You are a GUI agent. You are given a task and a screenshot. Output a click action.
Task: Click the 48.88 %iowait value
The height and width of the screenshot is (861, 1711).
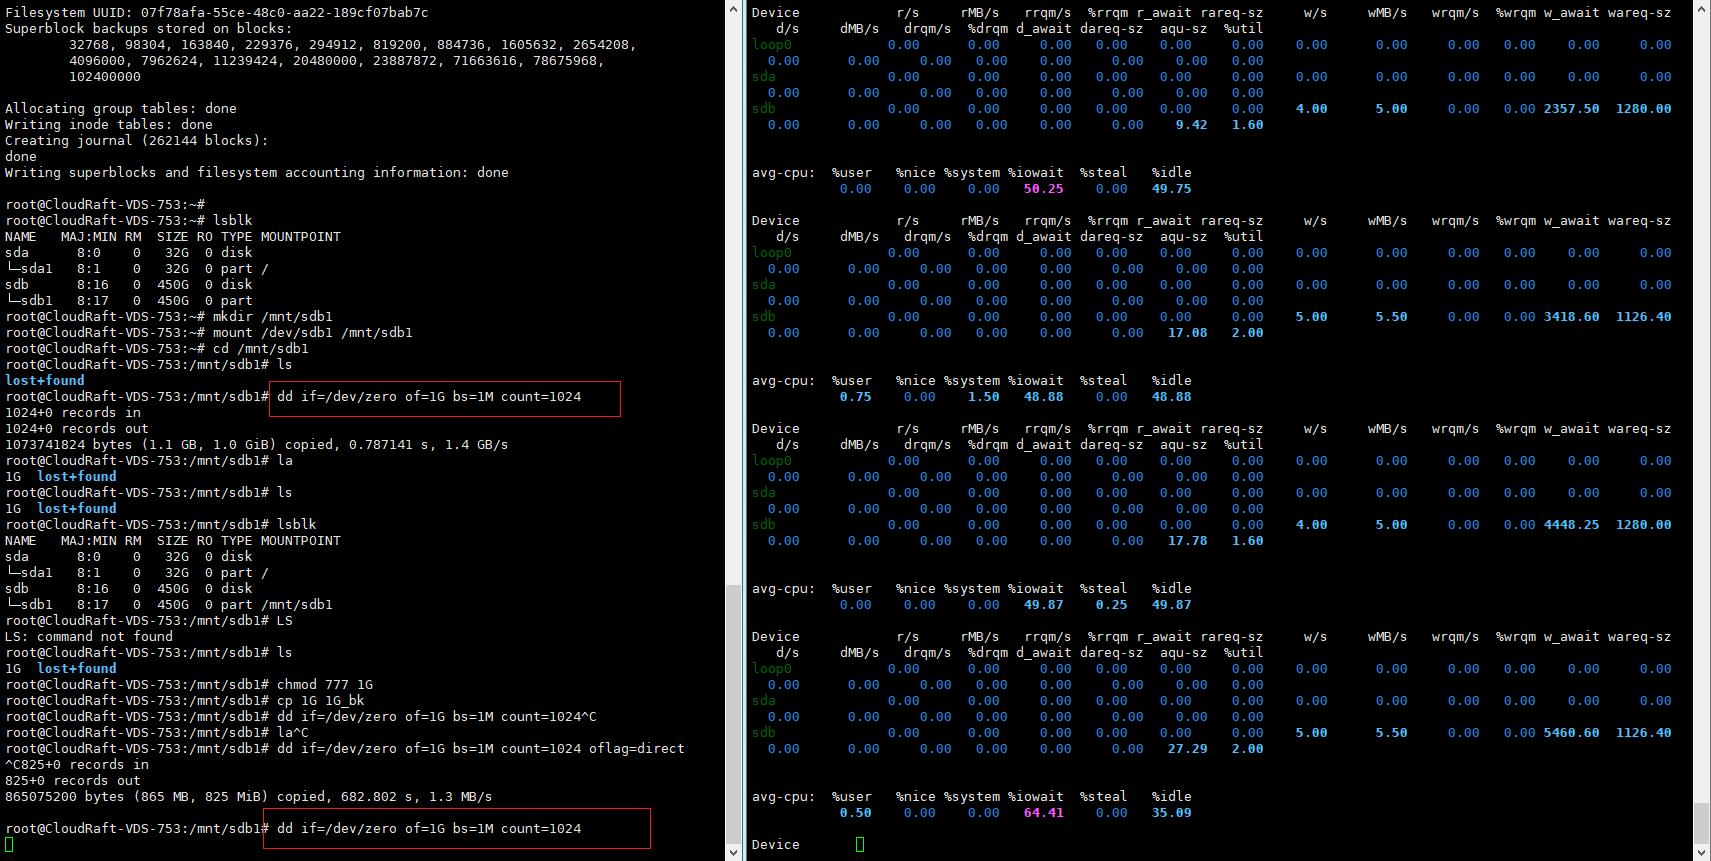pos(1044,397)
